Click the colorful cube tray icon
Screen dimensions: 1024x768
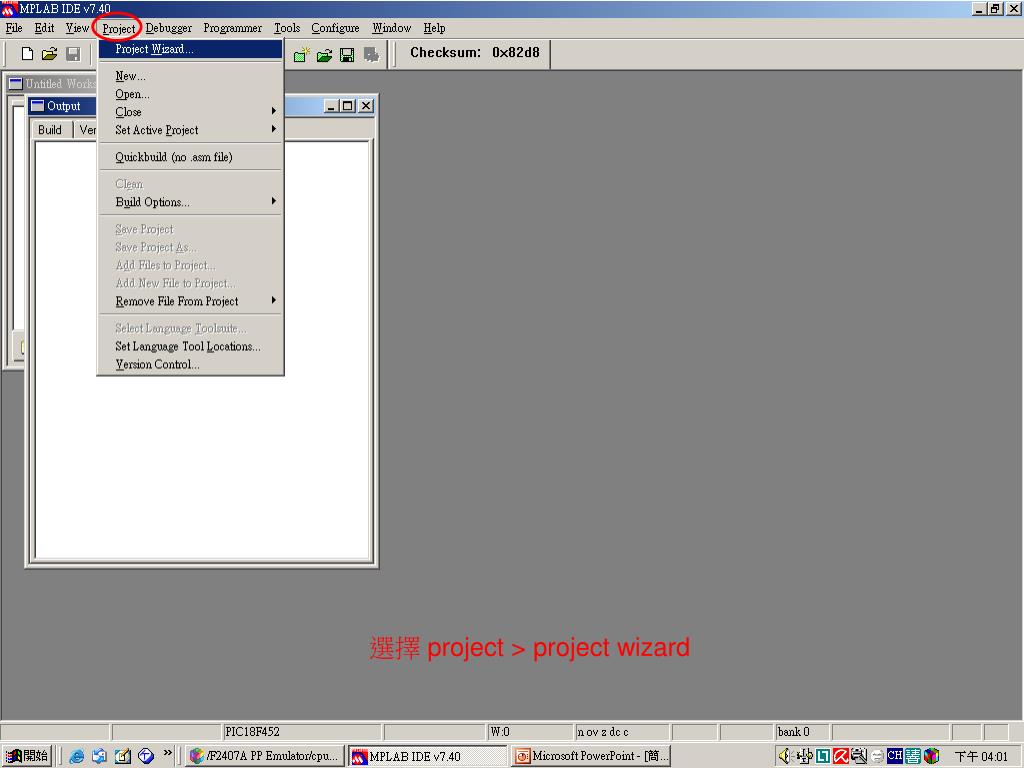(x=931, y=756)
